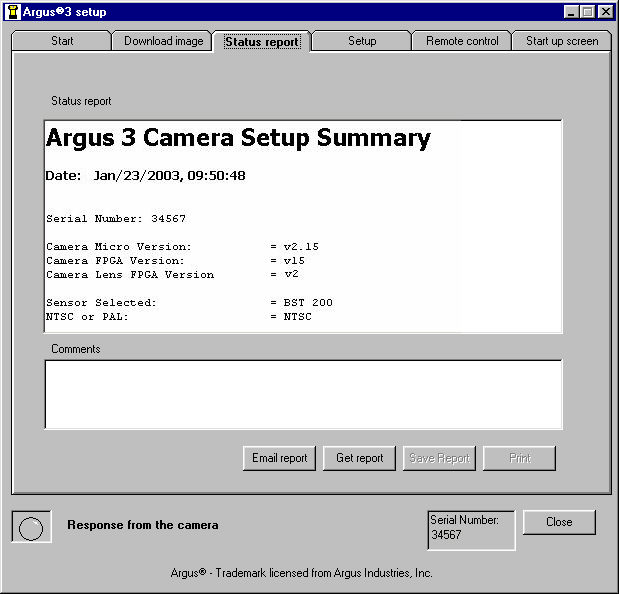Click the greyed-out Print button
Screen dimensions: 619x594
[x=520, y=458]
